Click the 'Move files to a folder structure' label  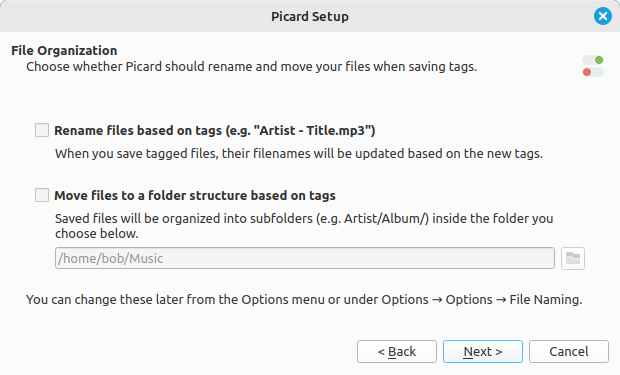point(195,195)
